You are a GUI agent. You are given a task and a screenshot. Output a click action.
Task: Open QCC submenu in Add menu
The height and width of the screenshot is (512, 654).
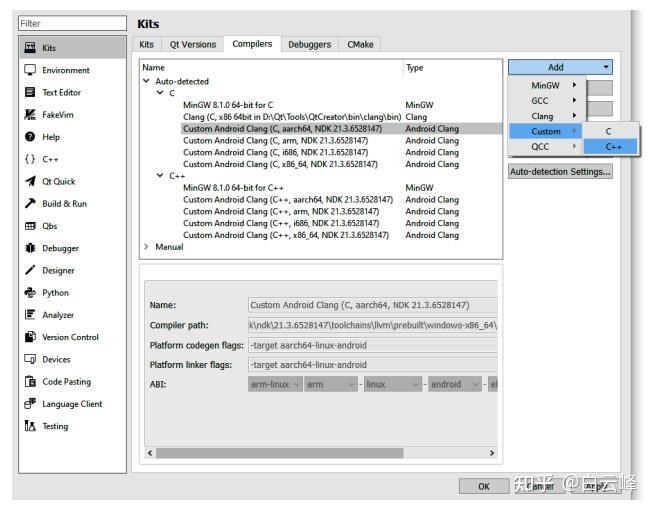point(545,146)
